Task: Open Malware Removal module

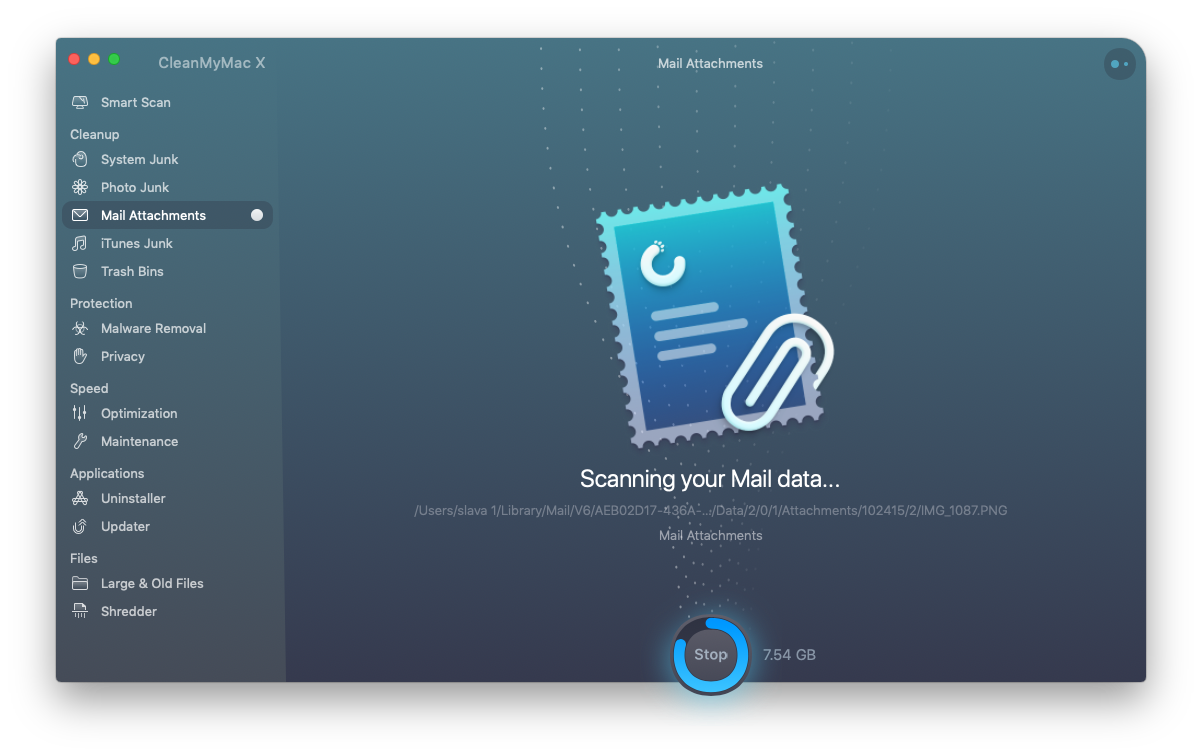Action: 167,328
